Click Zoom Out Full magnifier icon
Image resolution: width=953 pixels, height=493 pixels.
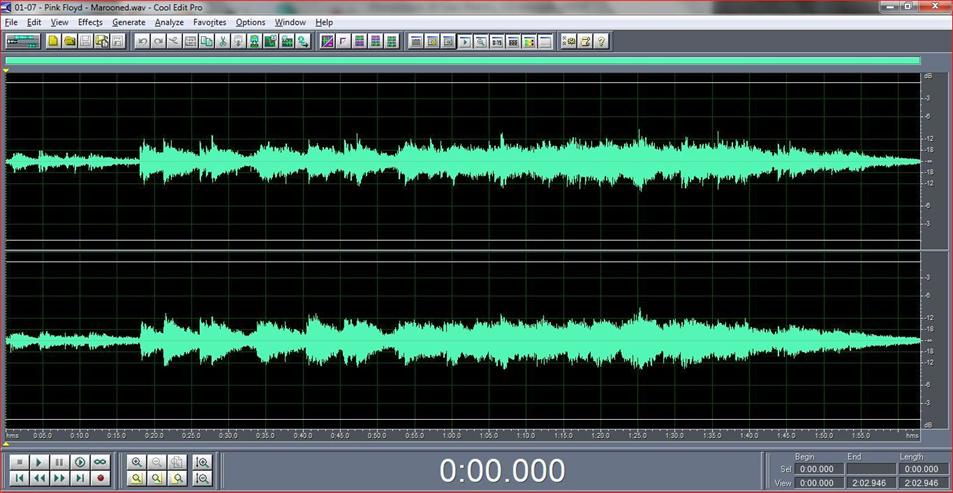pyautogui.click(x=177, y=462)
